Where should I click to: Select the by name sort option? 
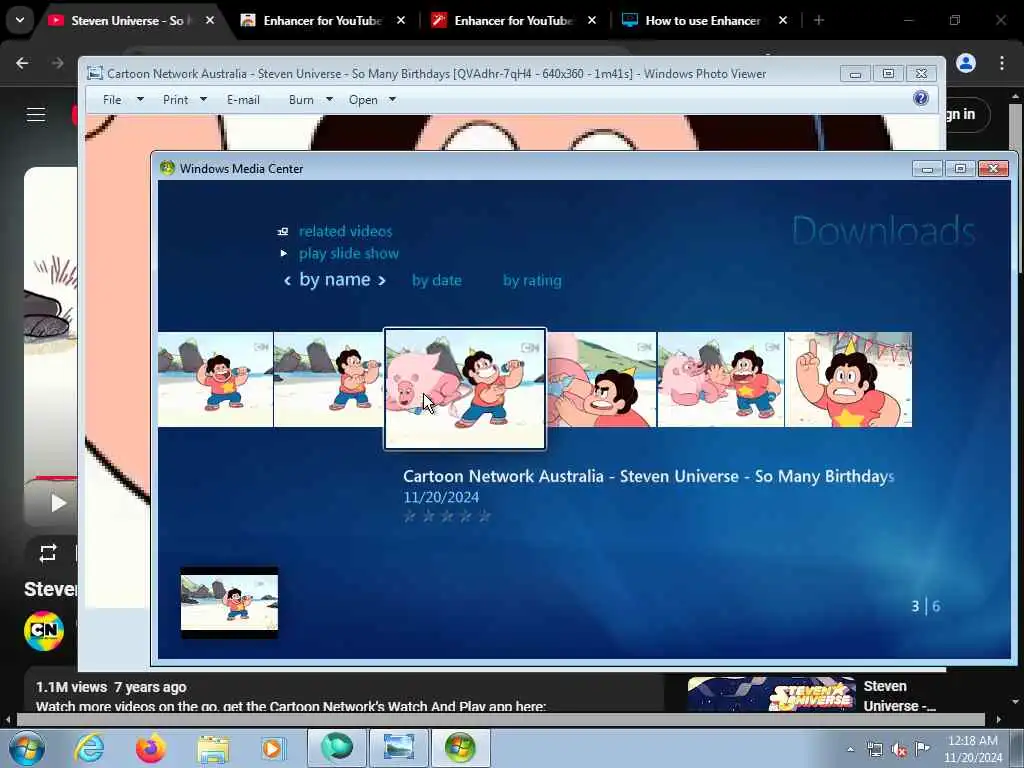click(x=334, y=280)
